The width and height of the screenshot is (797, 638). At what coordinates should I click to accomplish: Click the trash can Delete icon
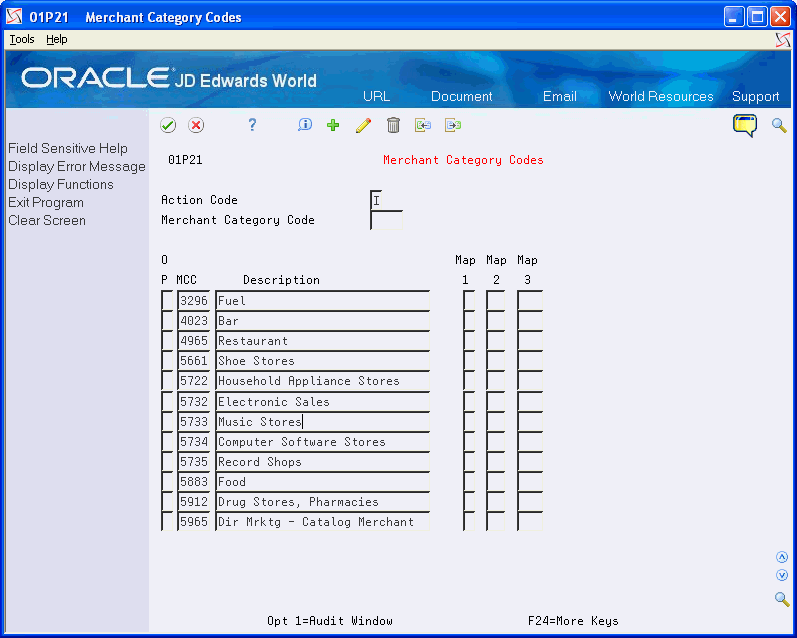[393, 125]
